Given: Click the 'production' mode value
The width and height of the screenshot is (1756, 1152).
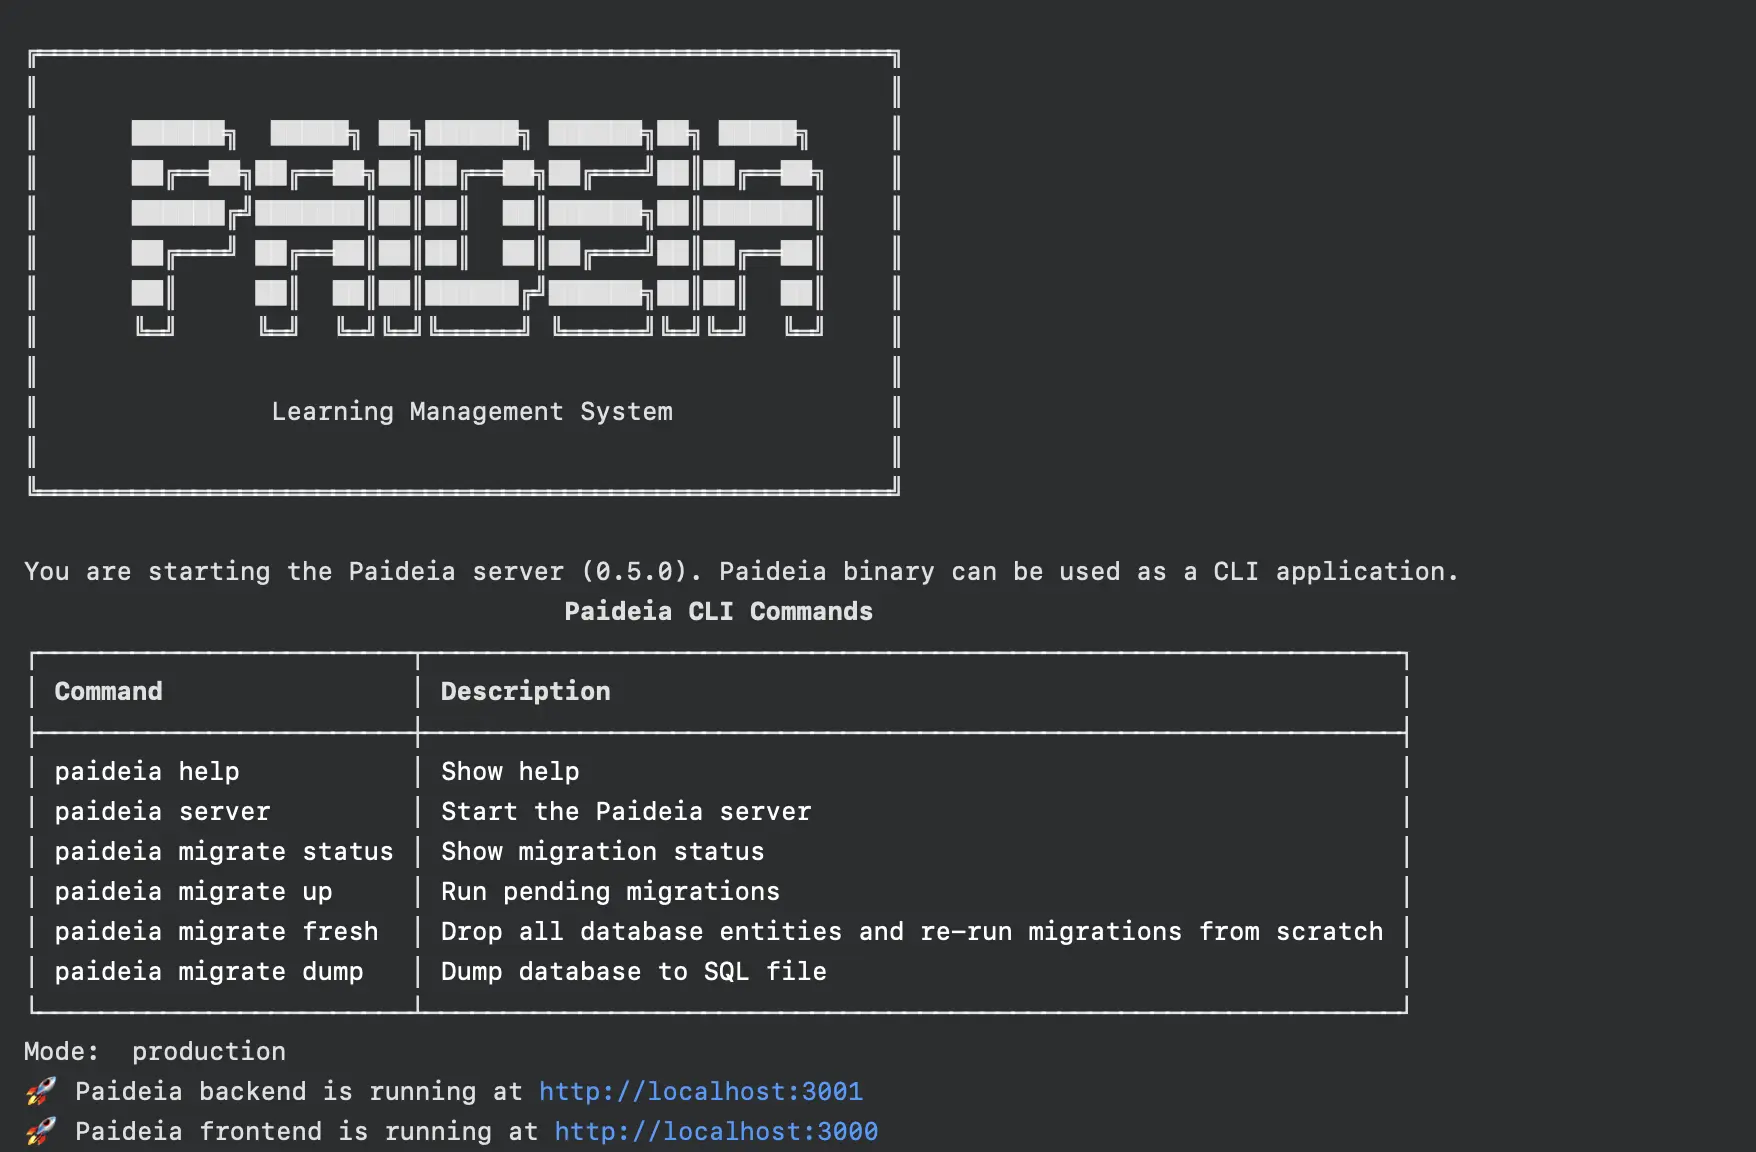Looking at the screenshot, I should click(x=209, y=1051).
